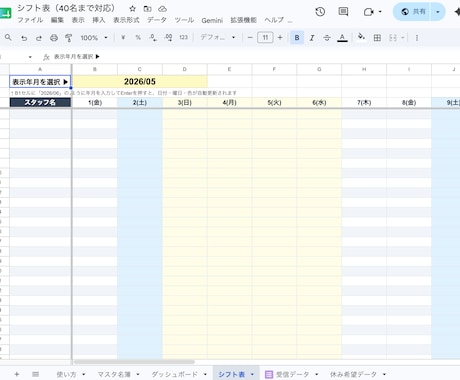Open the ツール menu
Screen dimensions: 460x380
(x=184, y=20)
